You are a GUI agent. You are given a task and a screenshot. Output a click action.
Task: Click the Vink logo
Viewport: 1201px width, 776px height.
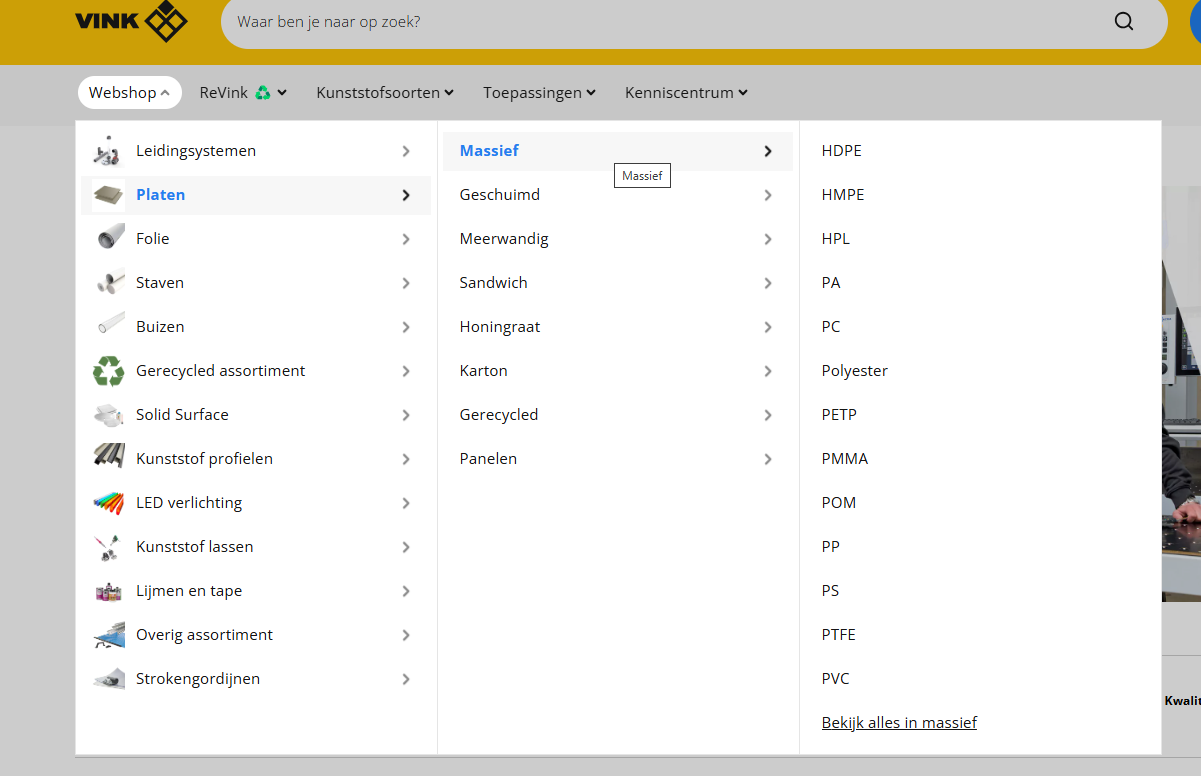tap(131, 21)
